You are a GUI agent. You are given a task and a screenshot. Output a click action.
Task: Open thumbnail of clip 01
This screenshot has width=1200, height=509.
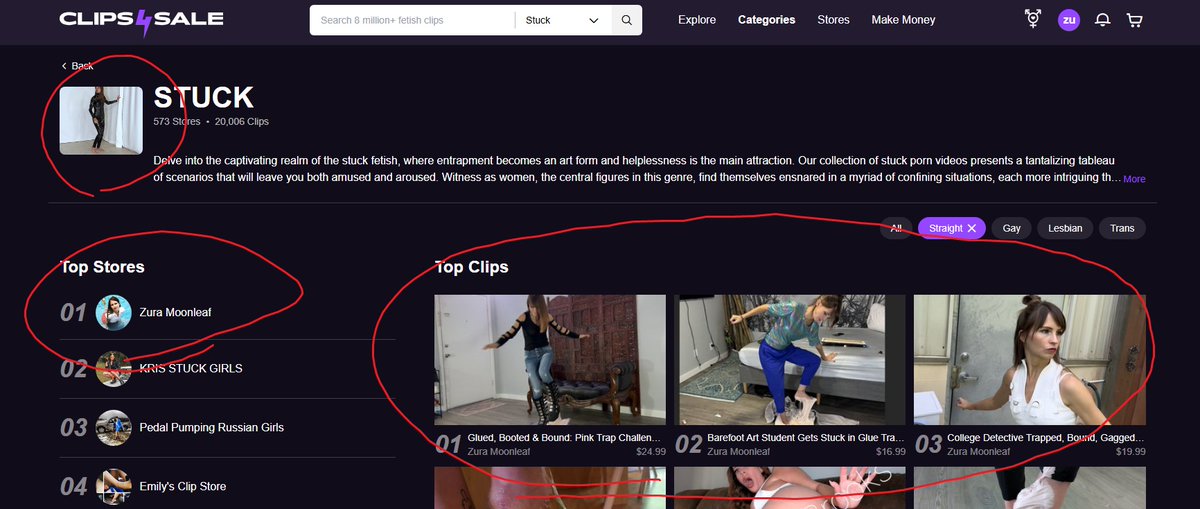click(550, 360)
